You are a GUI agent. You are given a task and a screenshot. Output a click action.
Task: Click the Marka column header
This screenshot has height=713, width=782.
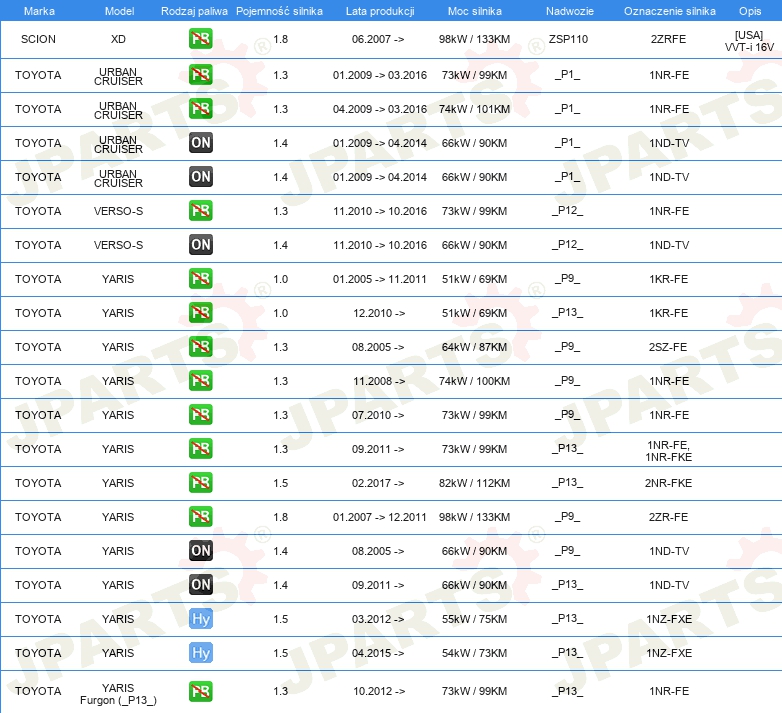click(x=39, y=11)
